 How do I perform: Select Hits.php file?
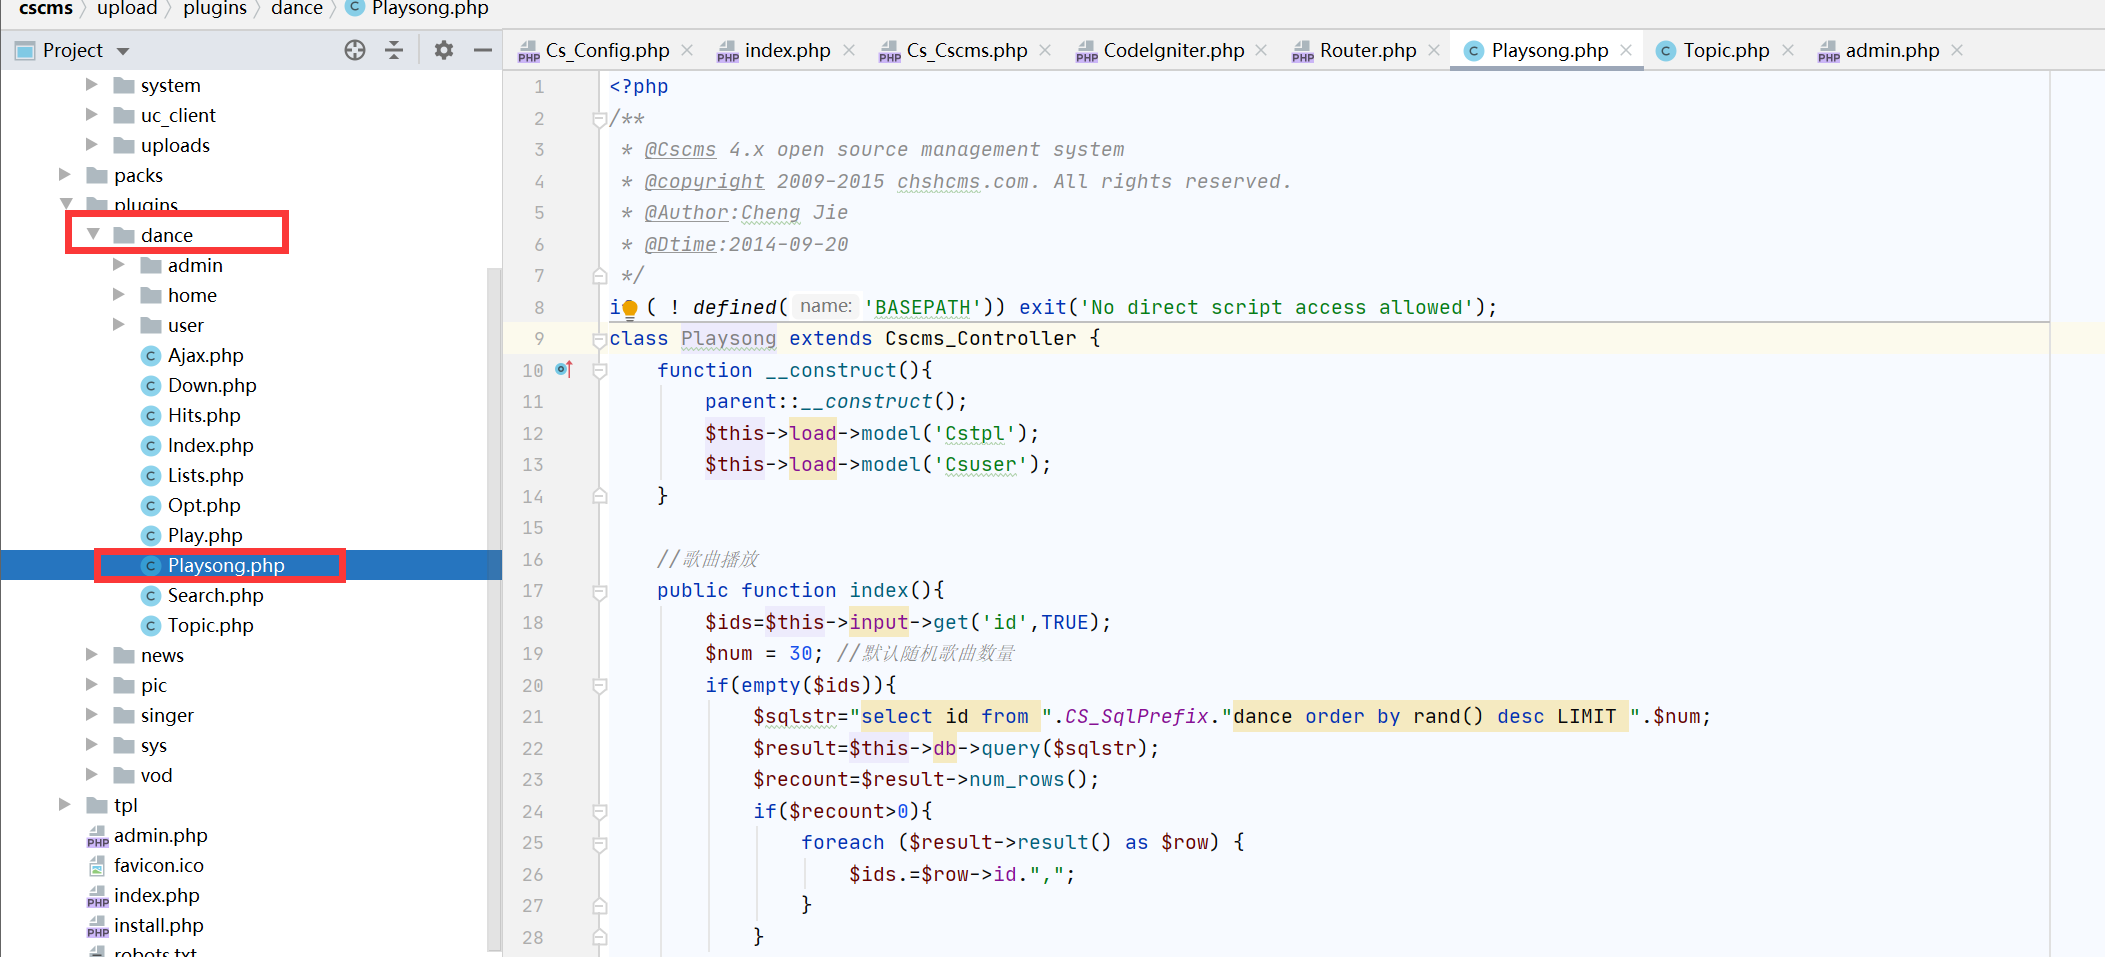pos(204,415)
